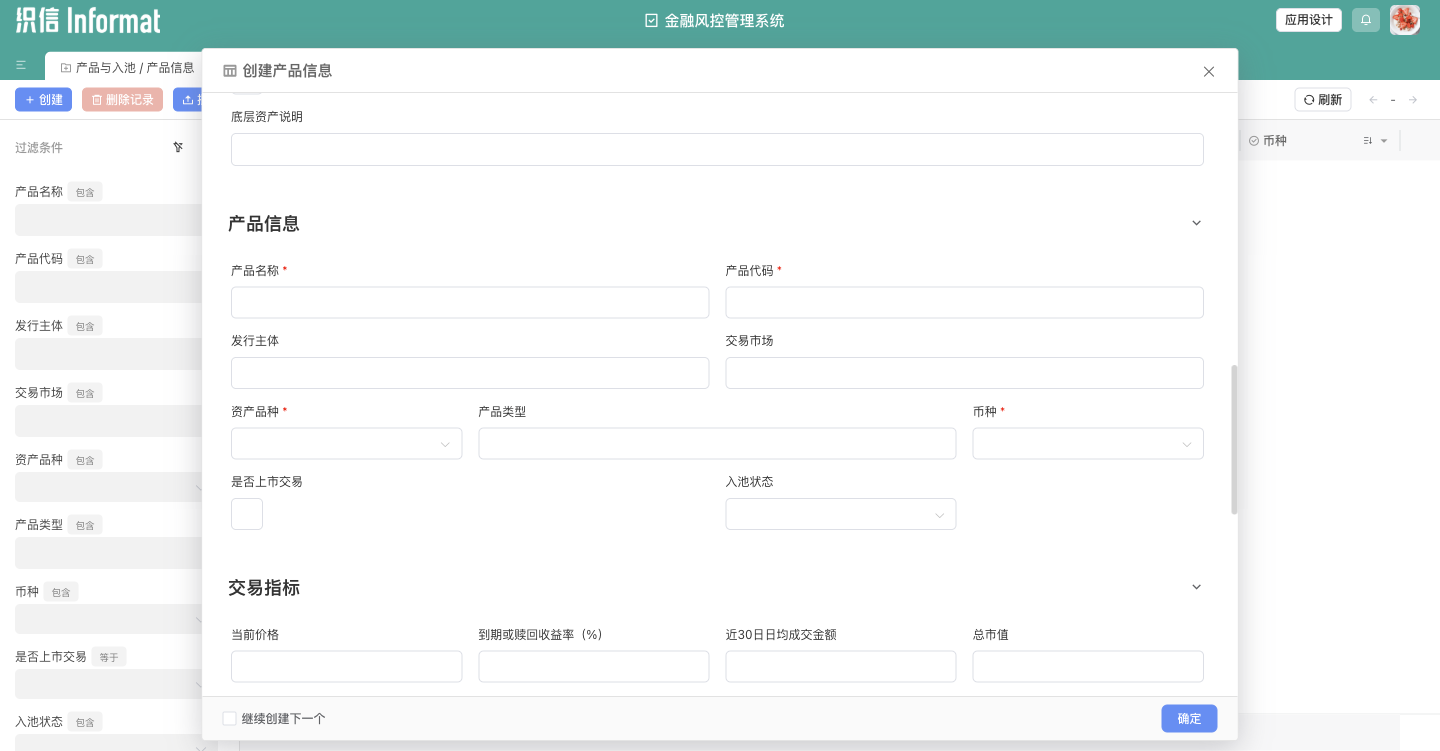This screenshot has height=751, width=1440.
Task: Open the 入池状态 dropdown in form
Action: 841,514
